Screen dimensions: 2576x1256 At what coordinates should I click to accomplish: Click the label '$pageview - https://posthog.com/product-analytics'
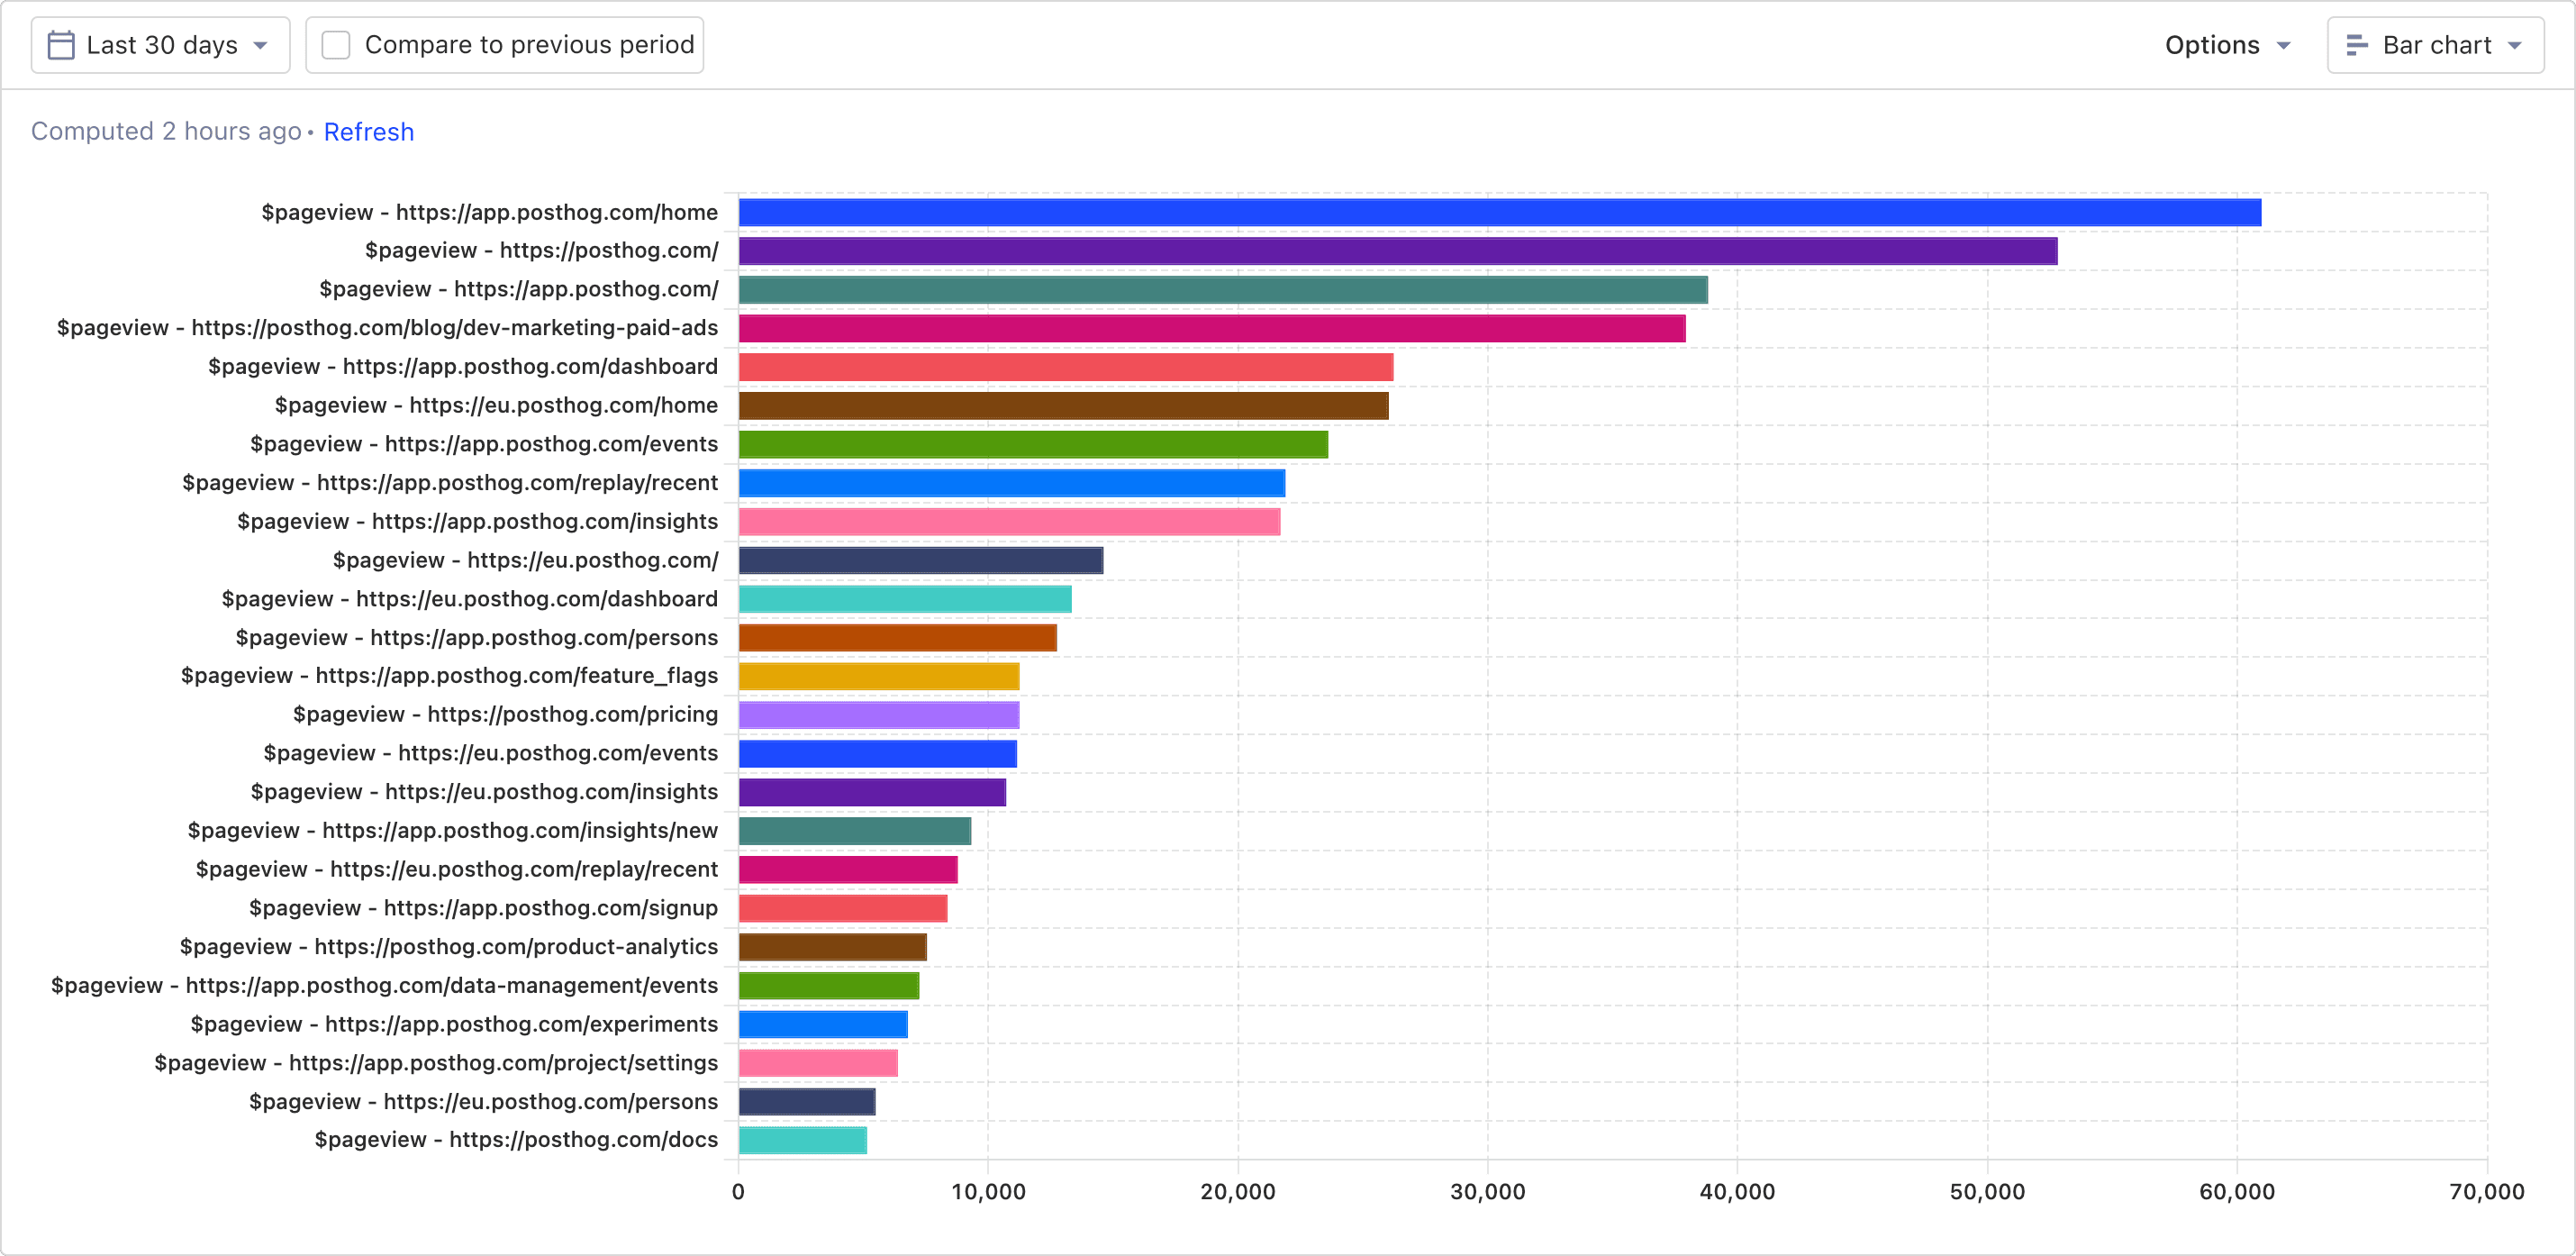coord(448,947)
